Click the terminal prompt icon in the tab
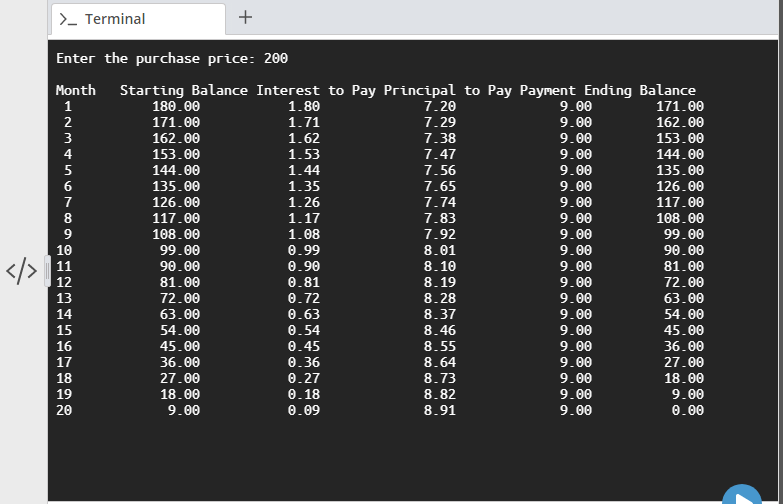783x504 pixels. (x=68, y=19)
